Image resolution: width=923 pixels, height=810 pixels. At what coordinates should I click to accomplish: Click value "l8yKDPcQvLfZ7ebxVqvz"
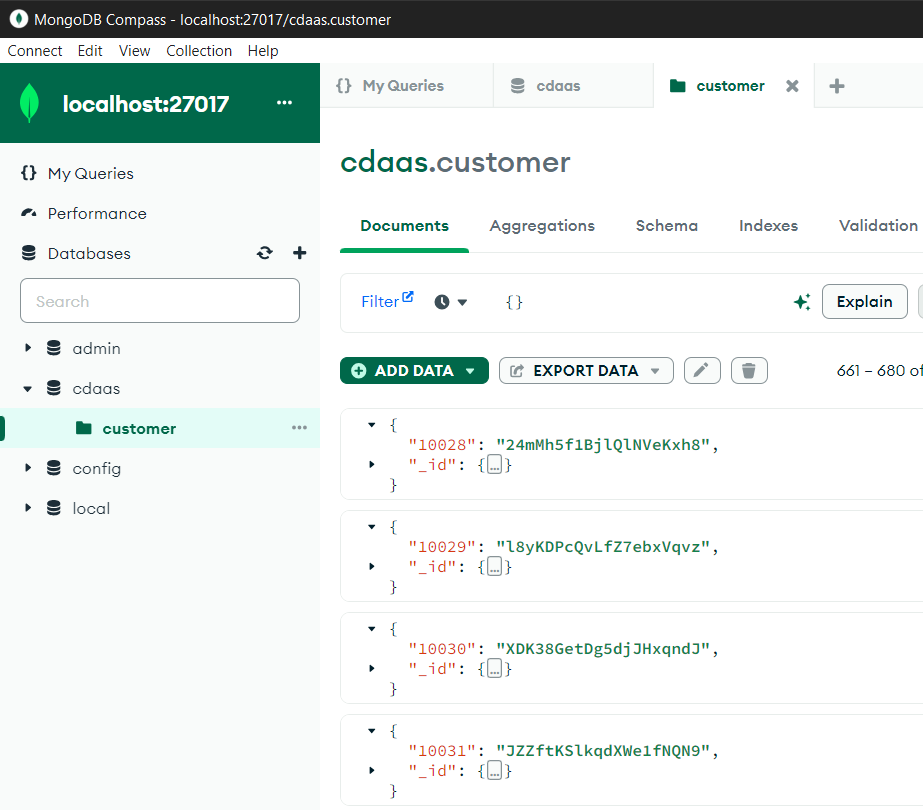point(603,547)
